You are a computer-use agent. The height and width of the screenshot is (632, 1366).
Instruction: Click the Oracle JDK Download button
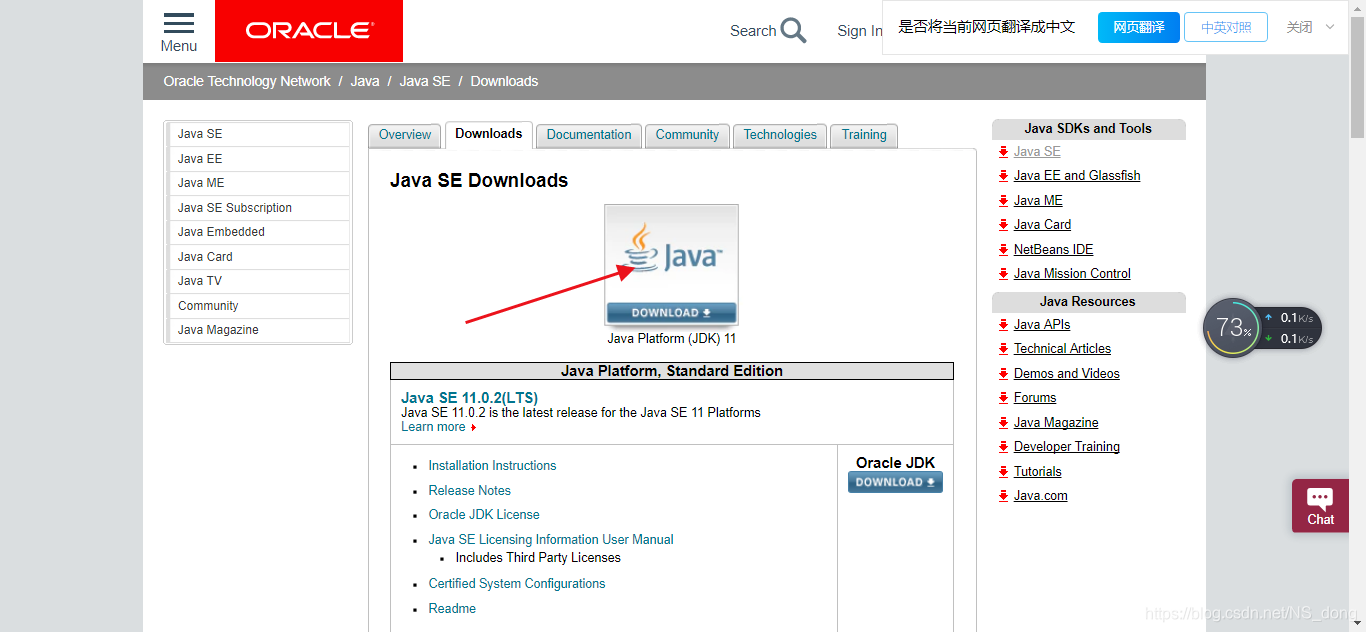pyautogui.click(x=895, y=482)
